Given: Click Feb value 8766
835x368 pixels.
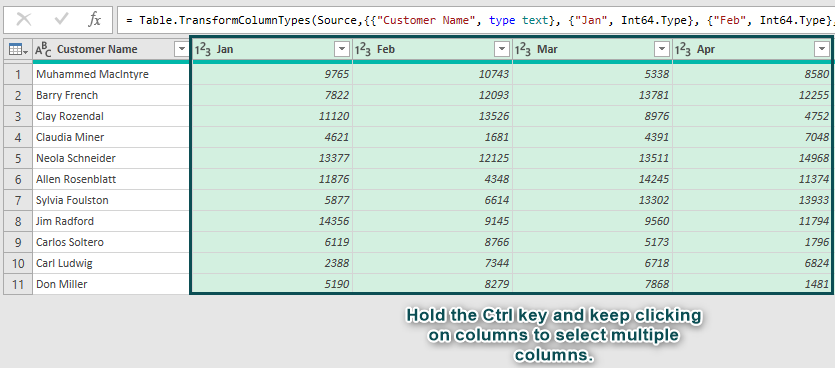Looking at the screenshot, I should [x=432, y=242].
